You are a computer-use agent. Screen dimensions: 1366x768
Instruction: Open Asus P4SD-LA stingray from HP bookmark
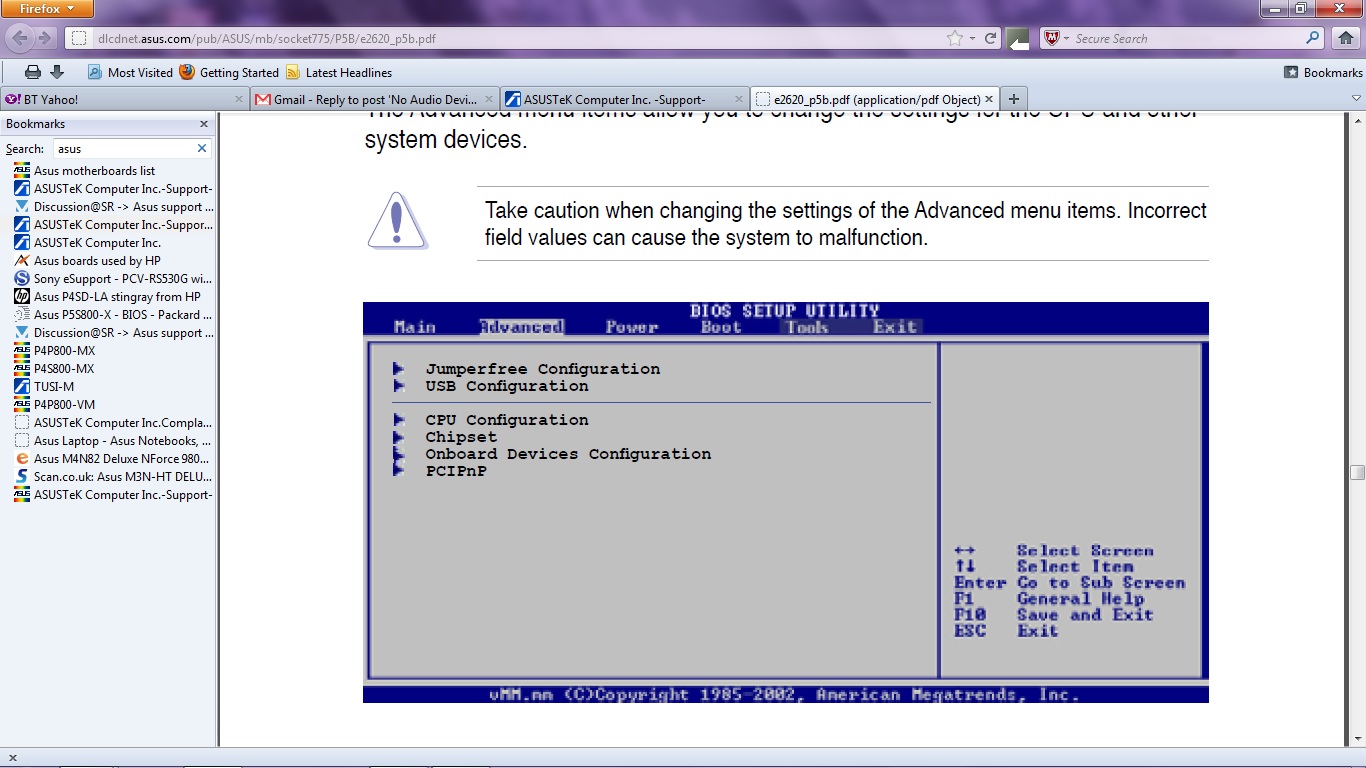(107, 297)
